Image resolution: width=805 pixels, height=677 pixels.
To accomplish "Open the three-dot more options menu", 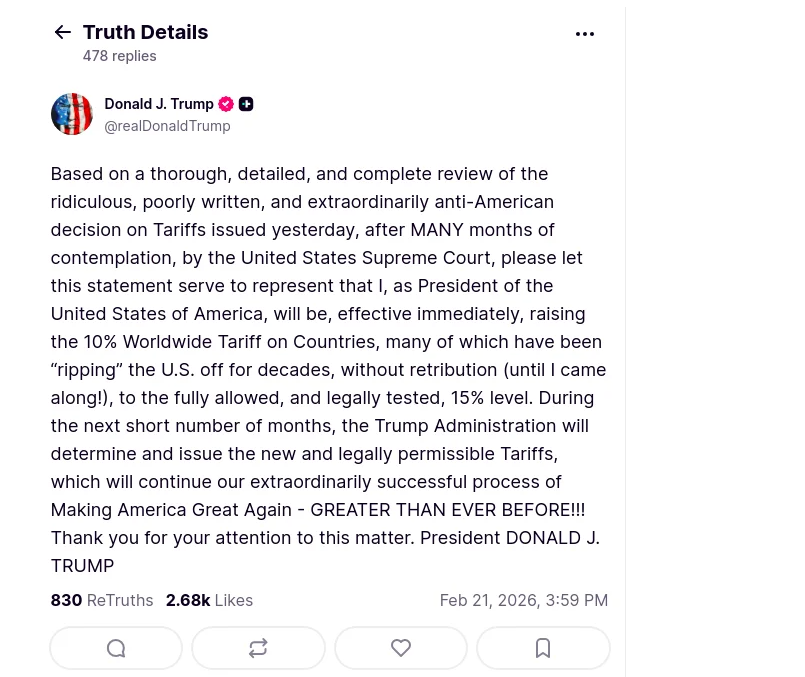I will click(x=585, y=34).
